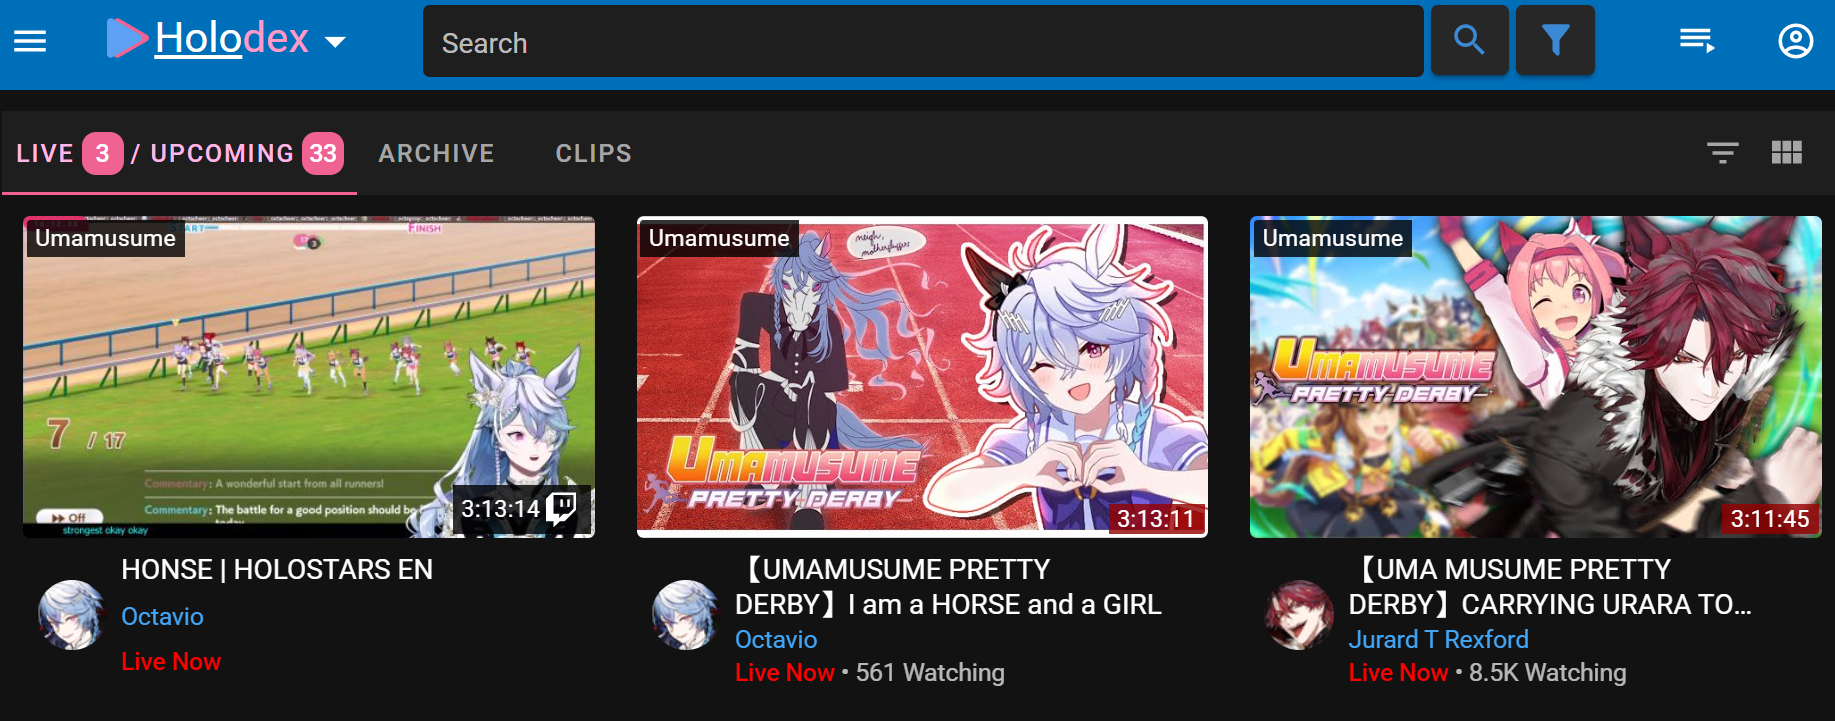Select the Live / Upcoming tab
The height and width of the screenshot is (721, 1835).
click(x=180, y=153)
